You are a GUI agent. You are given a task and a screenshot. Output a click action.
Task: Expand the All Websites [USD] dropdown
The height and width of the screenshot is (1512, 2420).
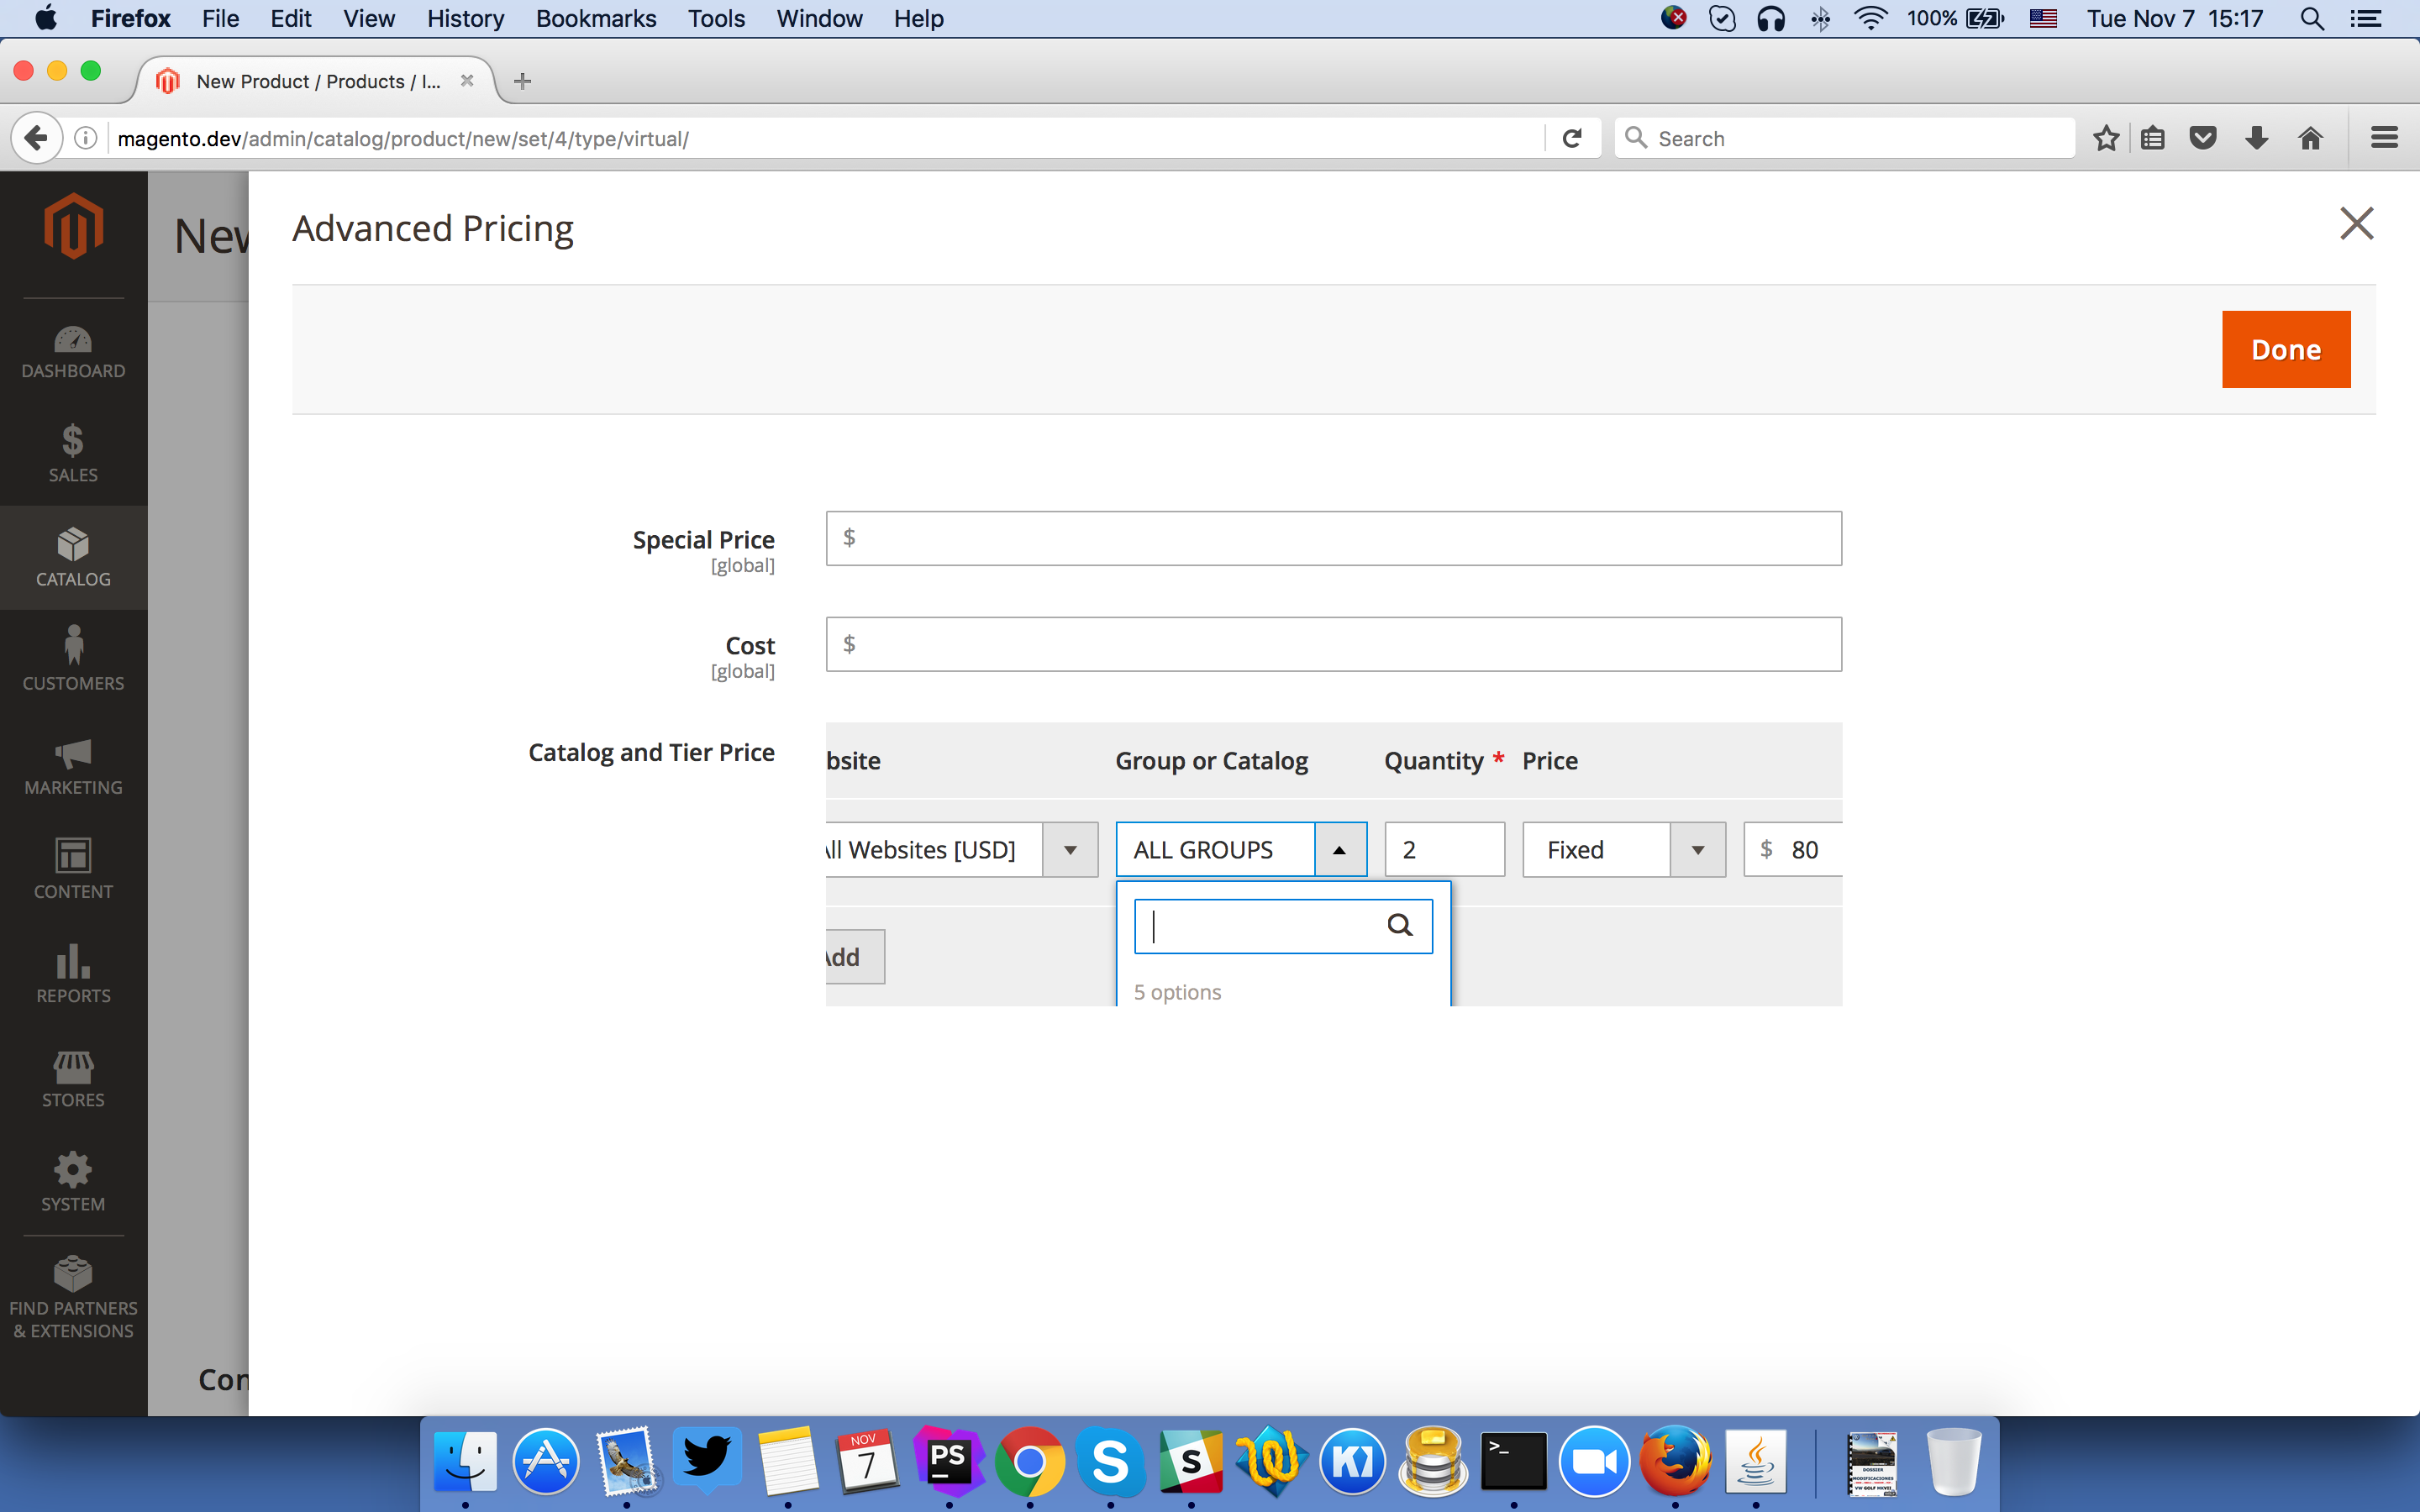coord(1069,850)
